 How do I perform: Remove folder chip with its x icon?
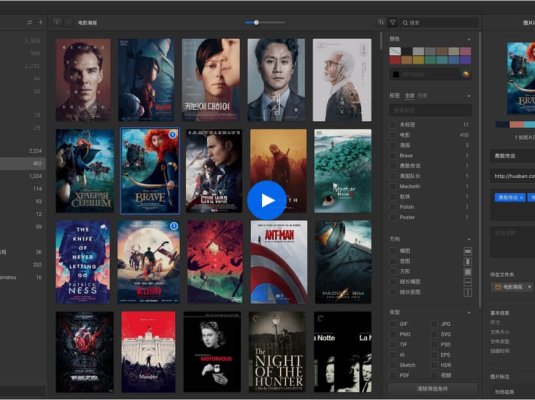coord(529,287)
